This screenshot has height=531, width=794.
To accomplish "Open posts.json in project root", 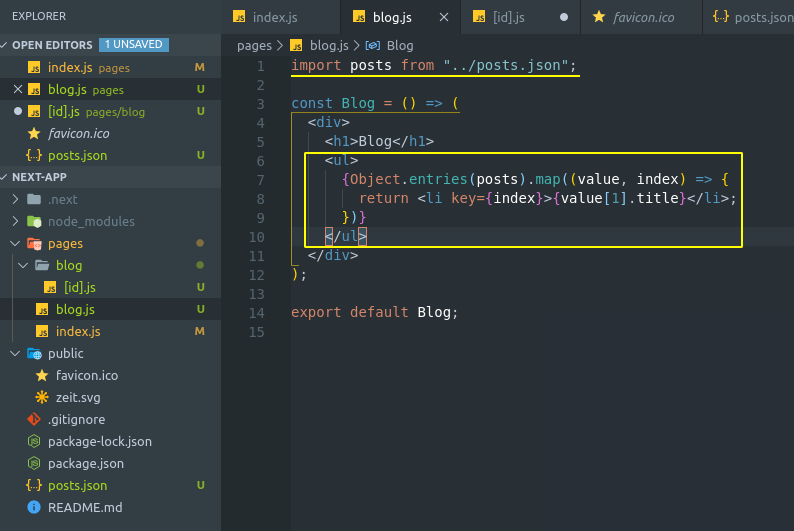I will click(110, 485).
